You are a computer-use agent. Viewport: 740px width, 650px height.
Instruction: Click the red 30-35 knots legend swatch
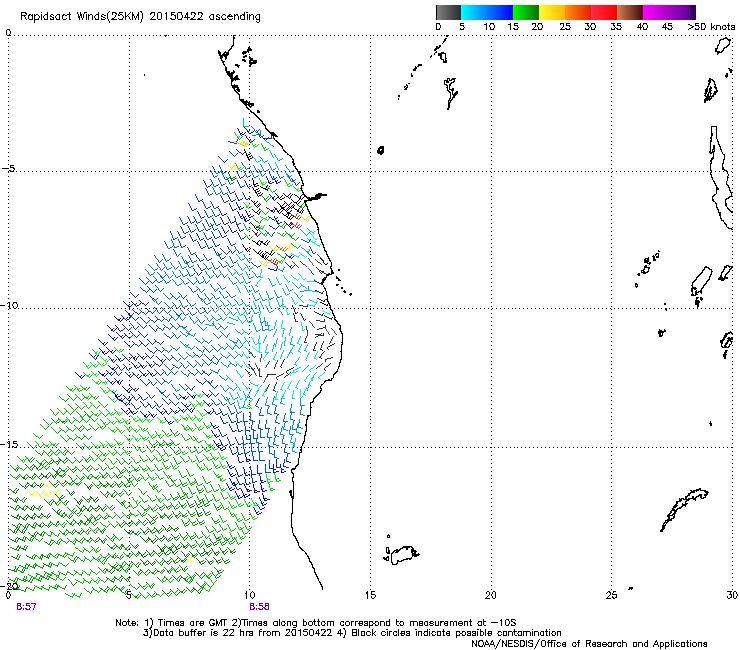click(604, 12)
